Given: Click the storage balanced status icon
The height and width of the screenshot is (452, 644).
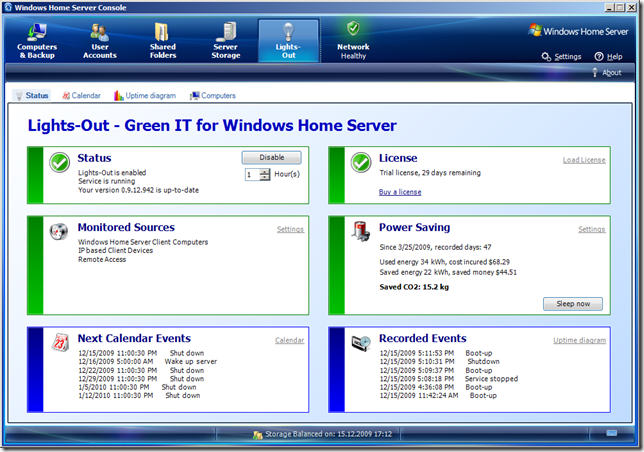Looking at the screenshot, I should click(258, 434).
